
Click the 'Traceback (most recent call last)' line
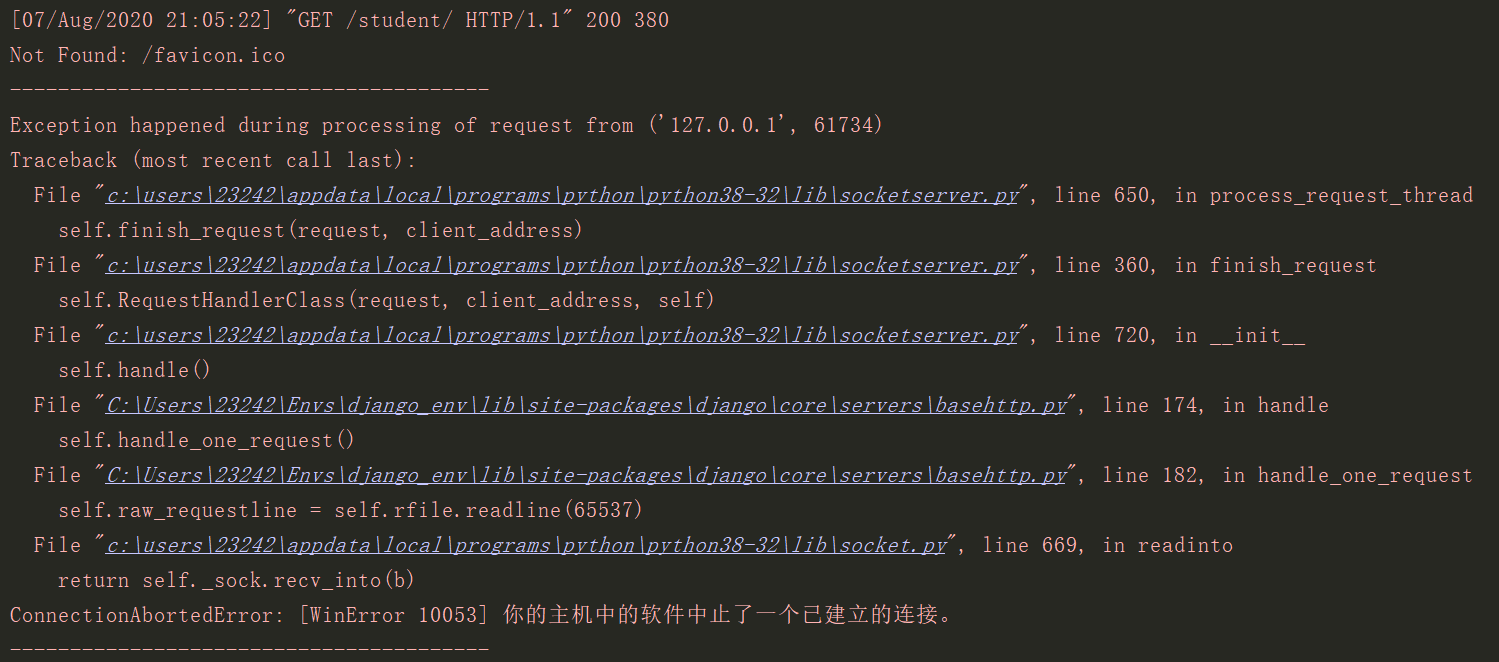pos(213,160)
